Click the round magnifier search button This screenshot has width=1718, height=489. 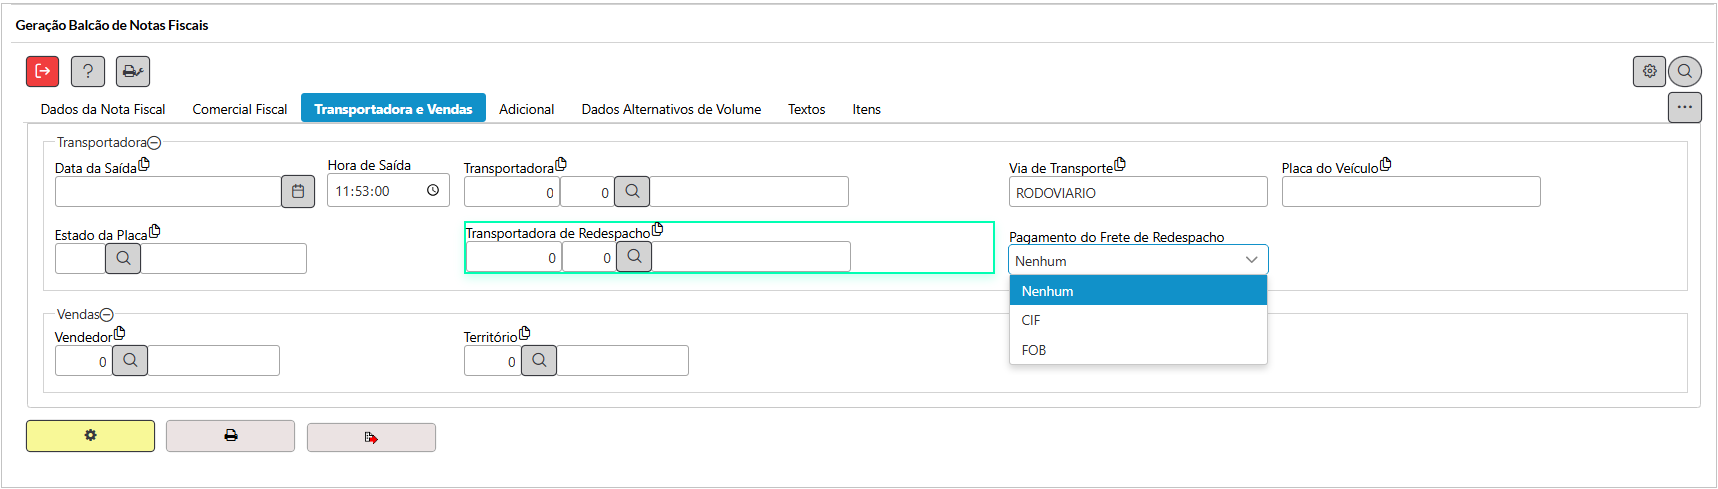1685,71
